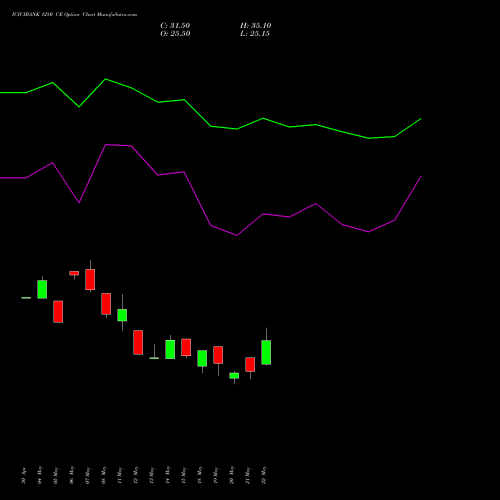Screen dimensions: 500x500
Task: Click the red candlestick for 07 May
Action: pyautogui.click(x=90, y=279)
